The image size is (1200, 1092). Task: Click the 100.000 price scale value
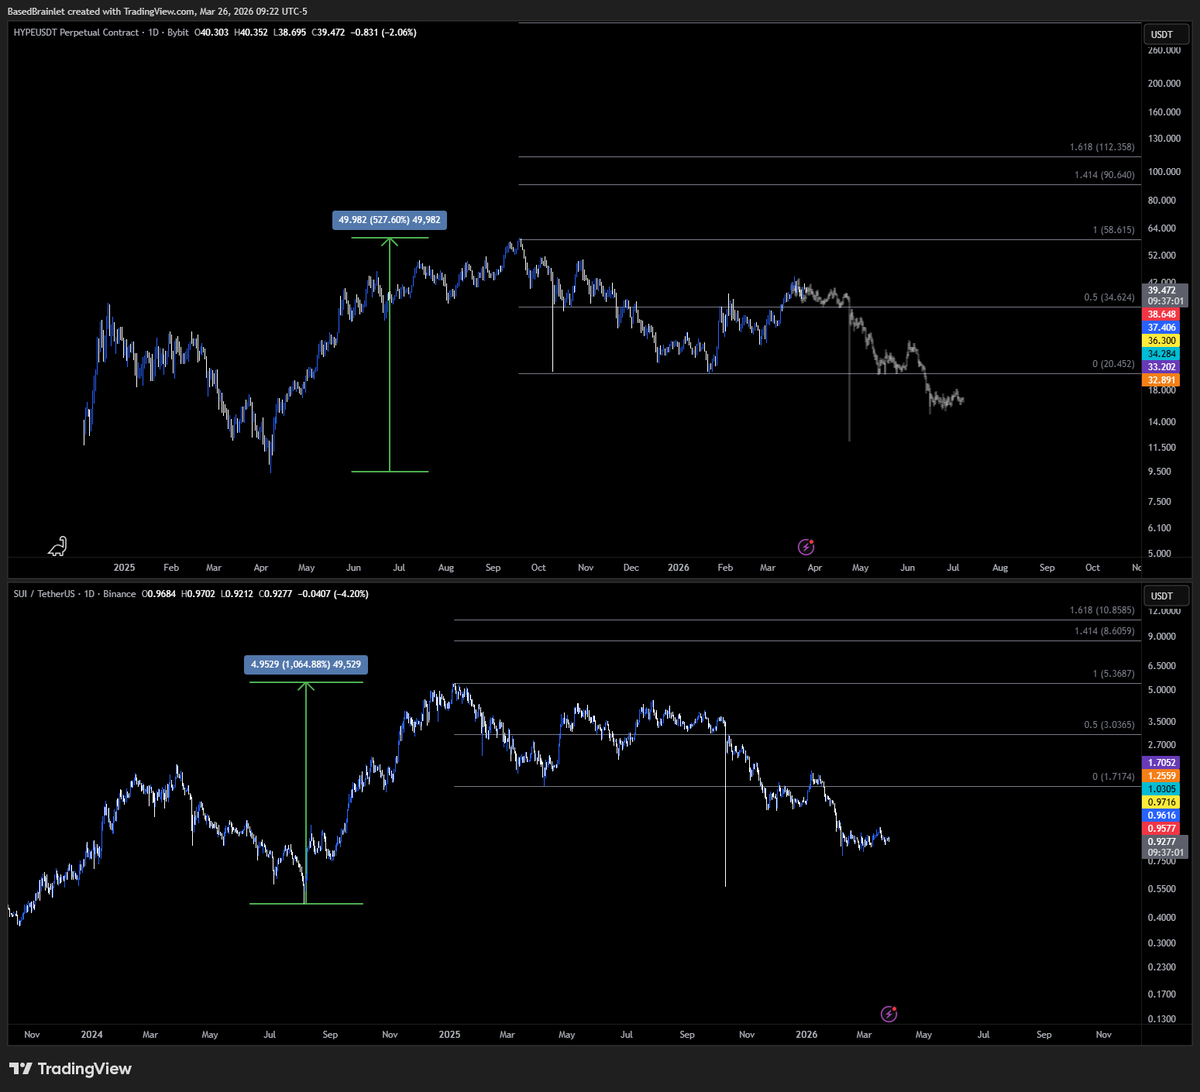pyautogui.click(x=1162, y=172)
